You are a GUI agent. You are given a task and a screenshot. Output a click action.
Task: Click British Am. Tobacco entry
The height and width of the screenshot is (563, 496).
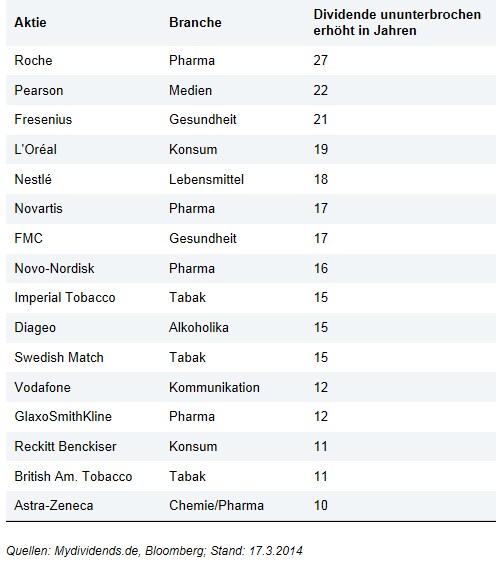[73, 476]
